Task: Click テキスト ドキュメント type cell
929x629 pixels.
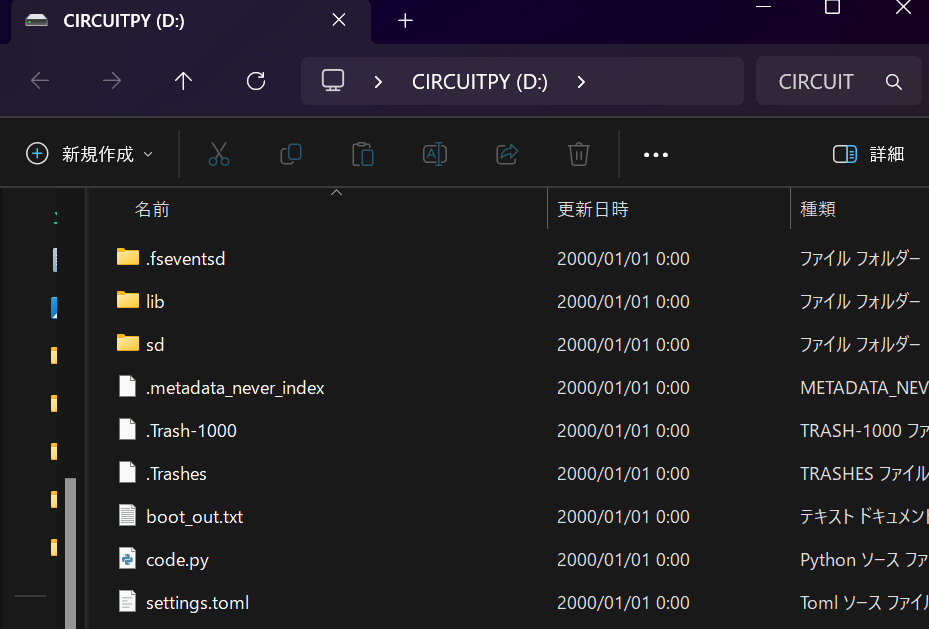Action: pyautogui.click(x=864, y=516)
